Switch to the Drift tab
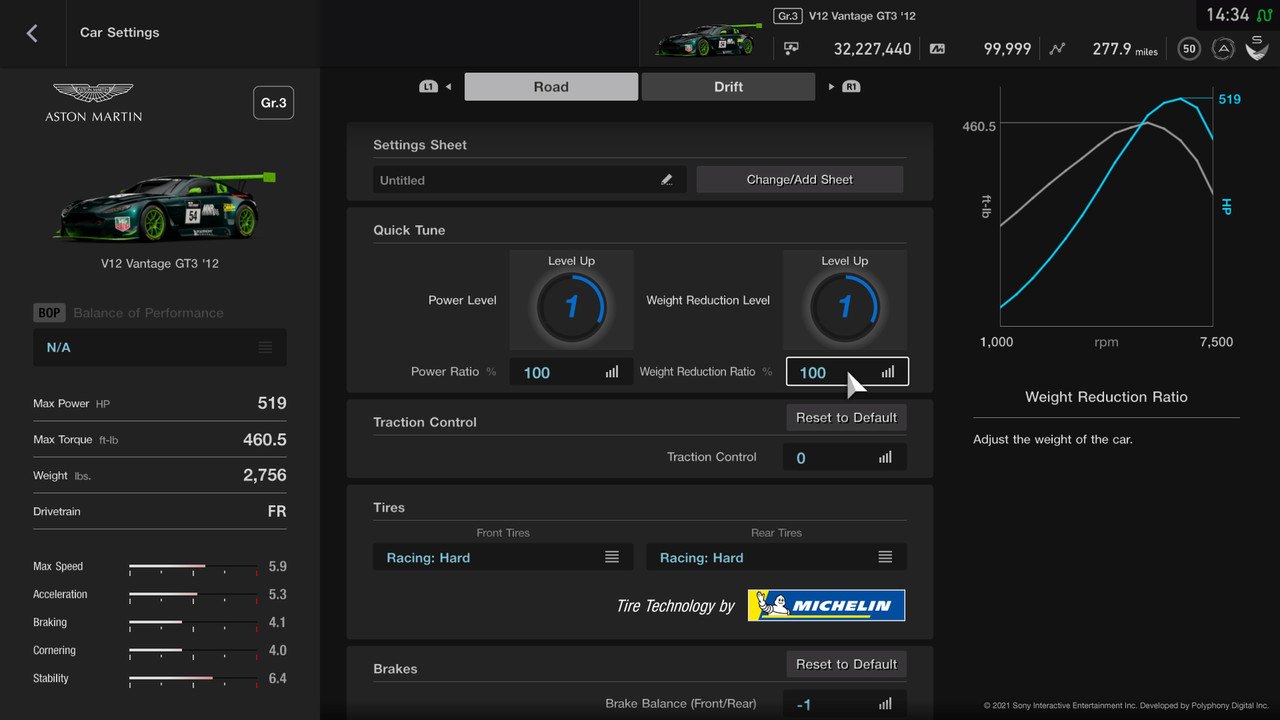The width and height of the screenshot is (1280, 720). (x=728, y=87)
